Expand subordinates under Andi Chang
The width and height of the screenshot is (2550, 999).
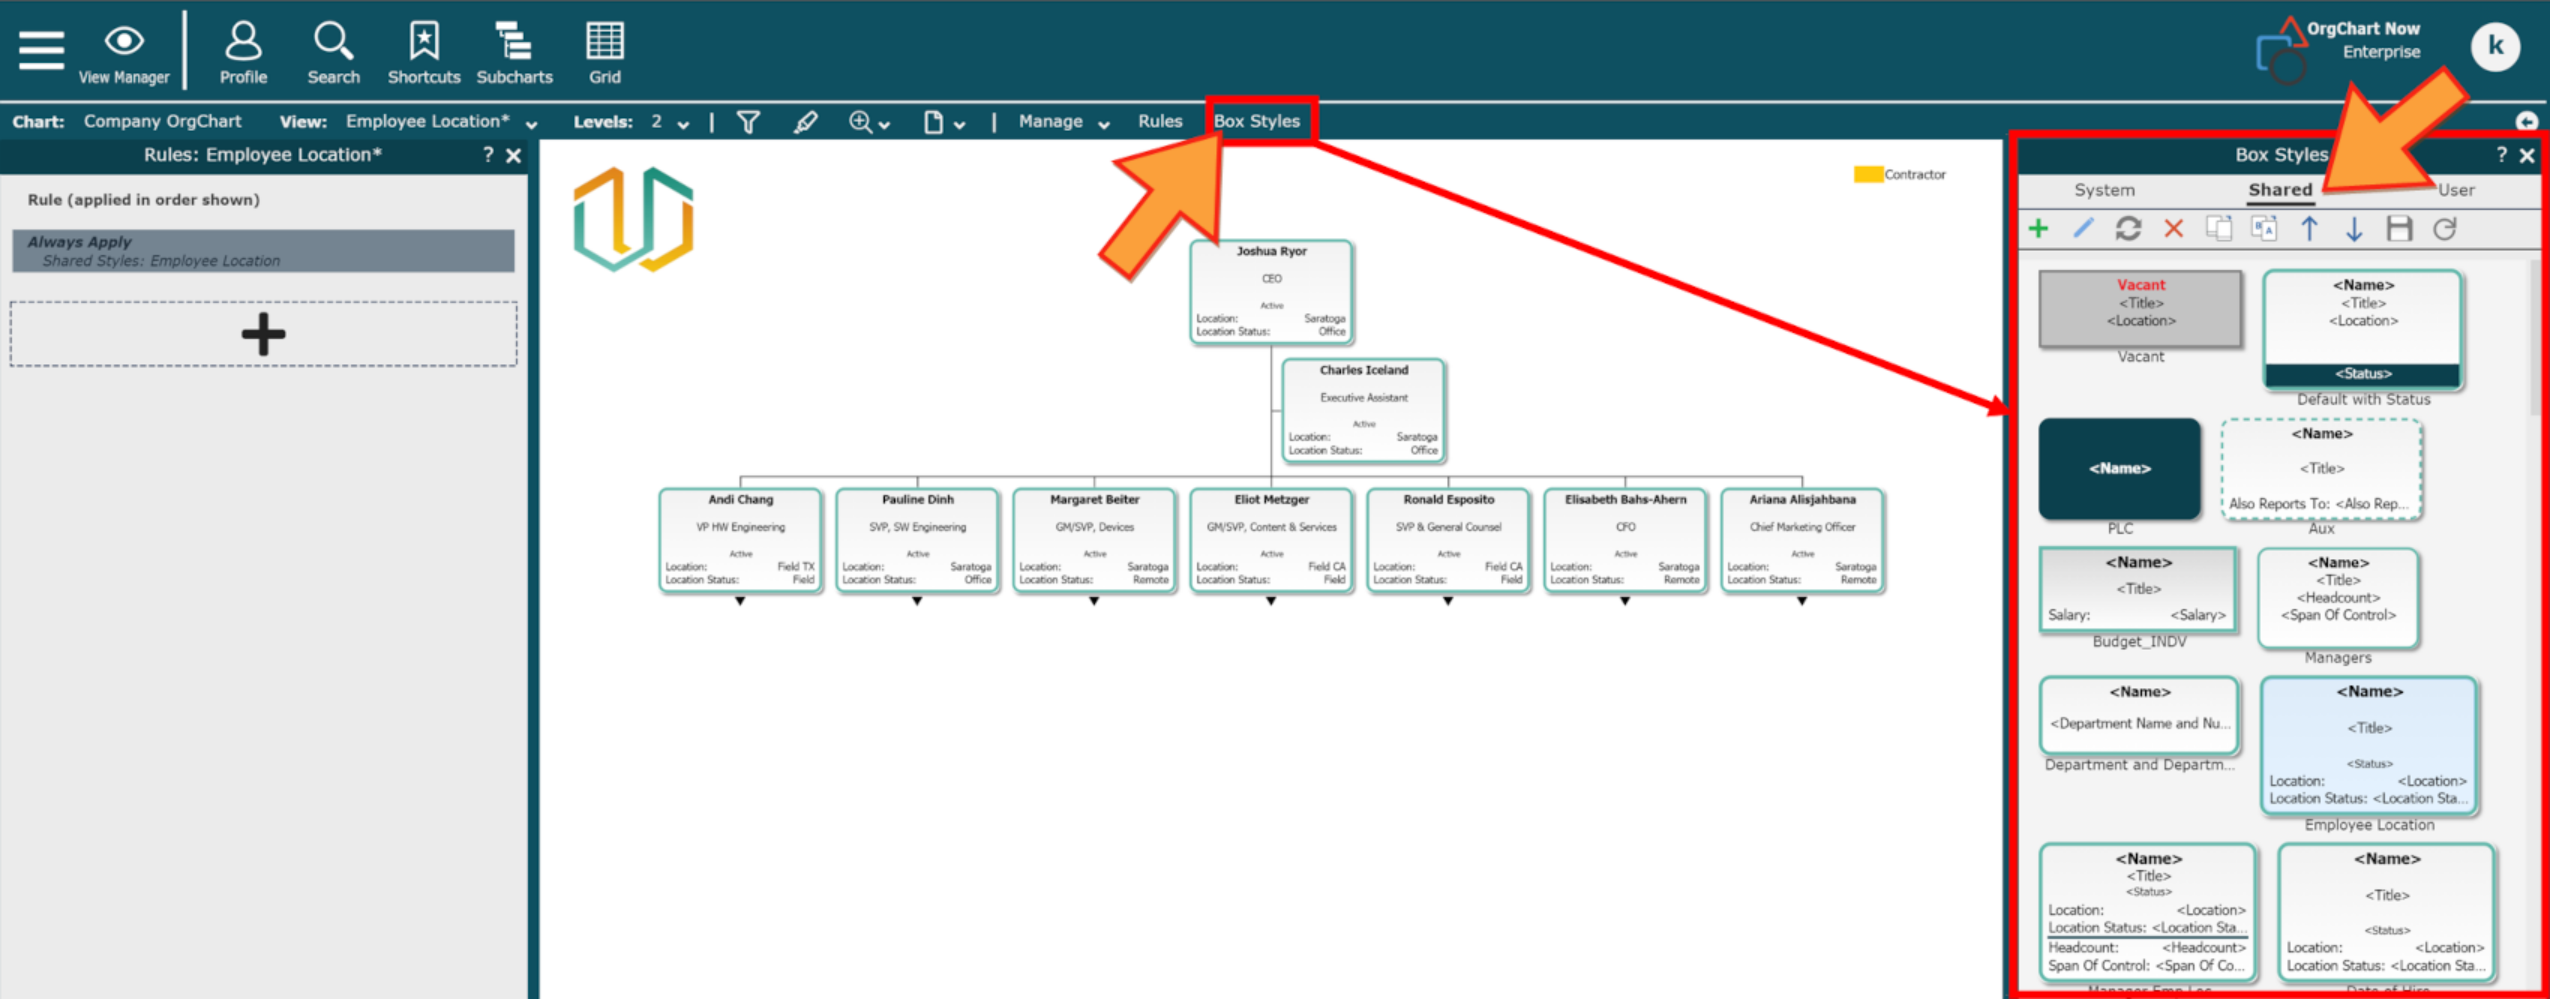click(740, 601)
